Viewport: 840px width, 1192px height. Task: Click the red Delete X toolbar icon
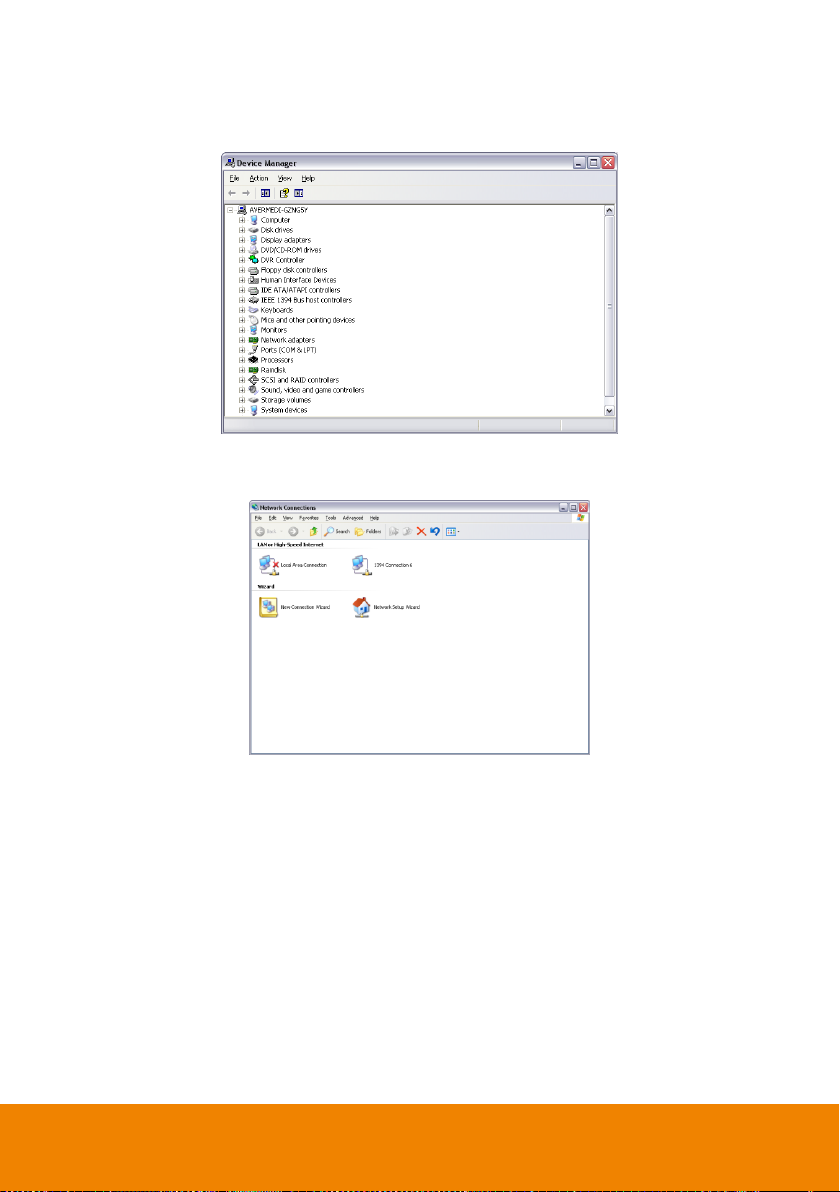click(421, 531)
